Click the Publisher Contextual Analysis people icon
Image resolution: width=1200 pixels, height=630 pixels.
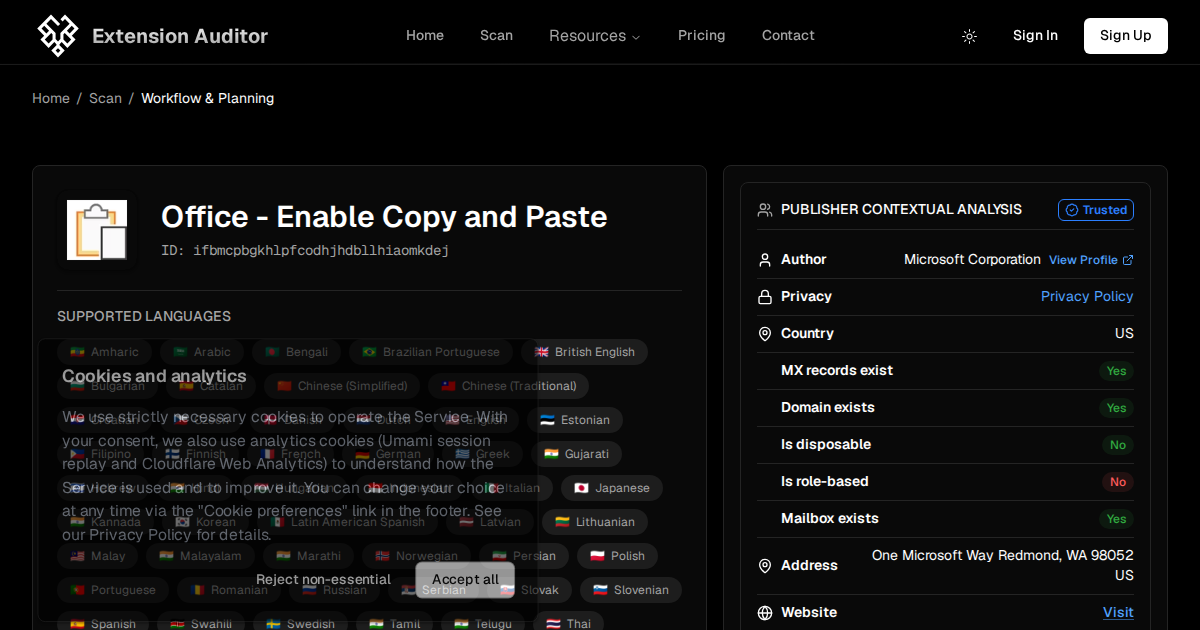click(x=765, y=210)
